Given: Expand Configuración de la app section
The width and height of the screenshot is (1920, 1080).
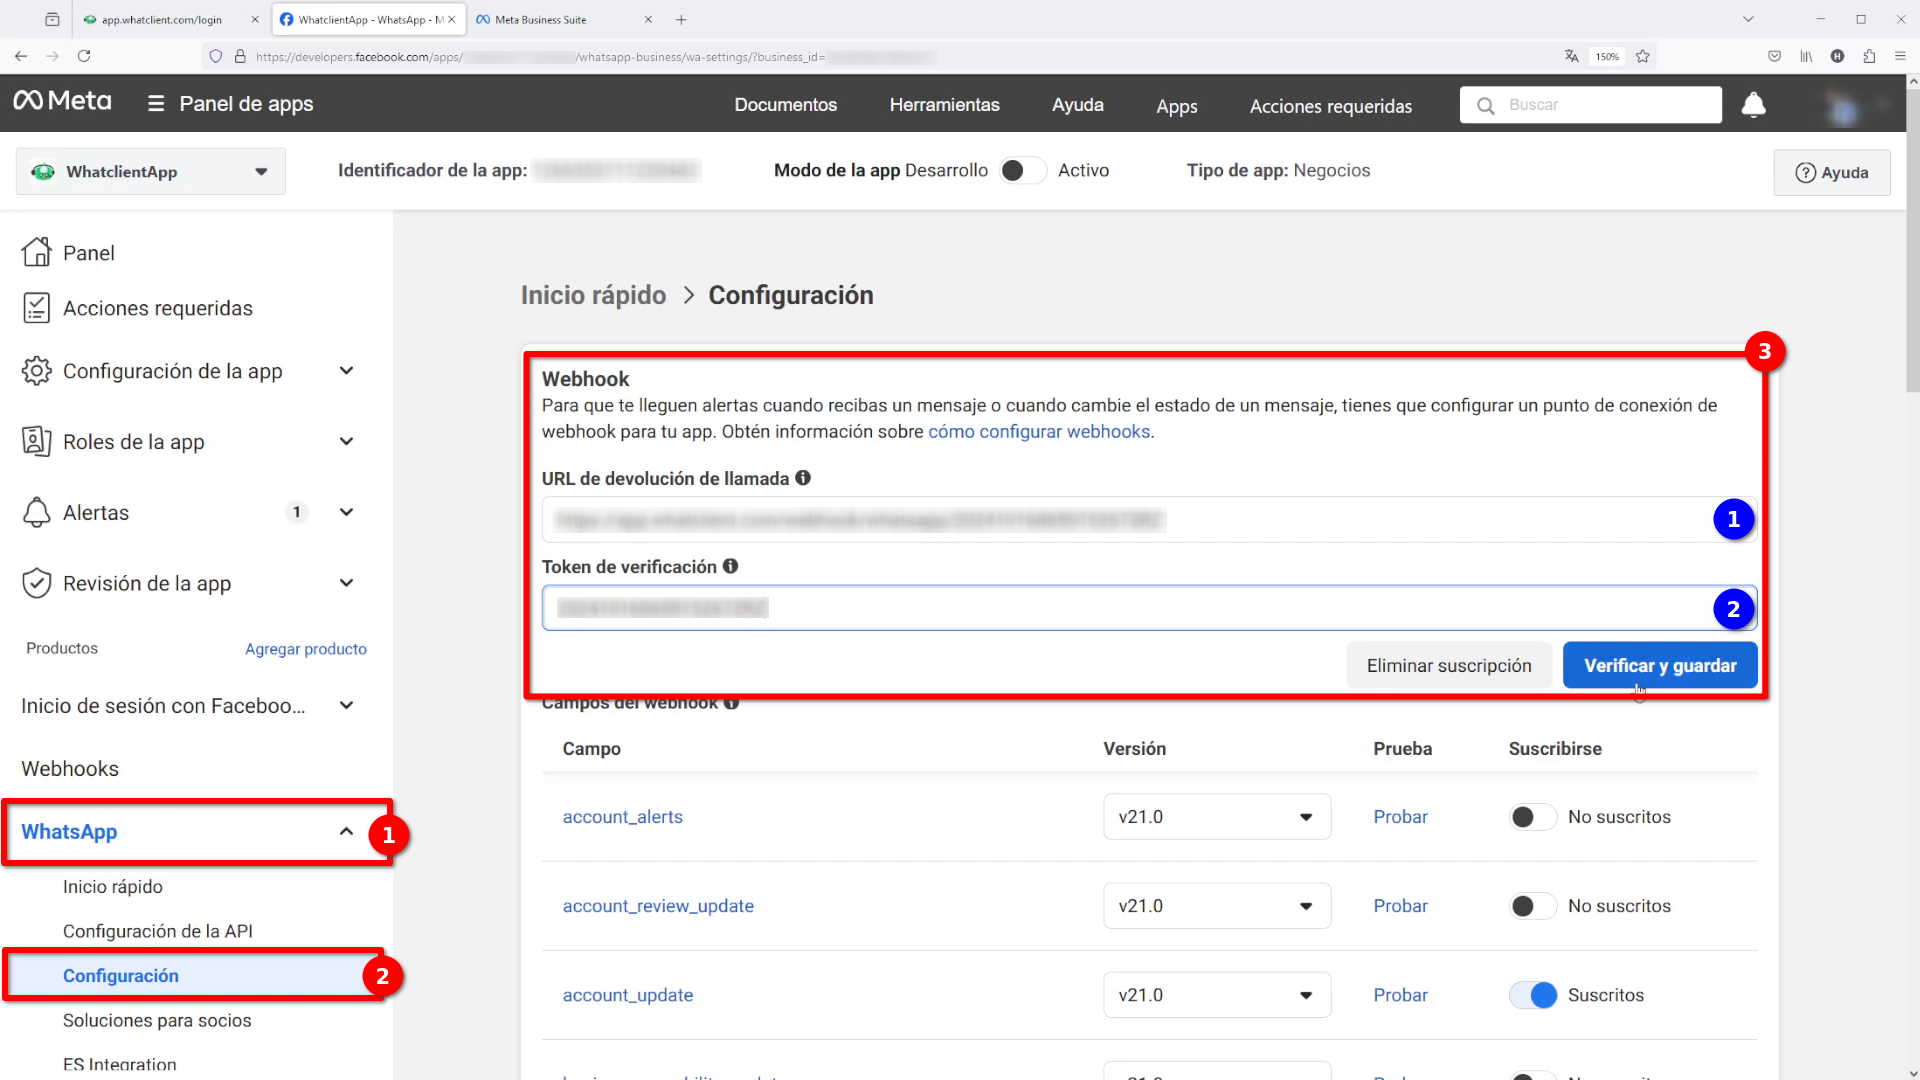Looking at the screenshot, I should point(346,371).
